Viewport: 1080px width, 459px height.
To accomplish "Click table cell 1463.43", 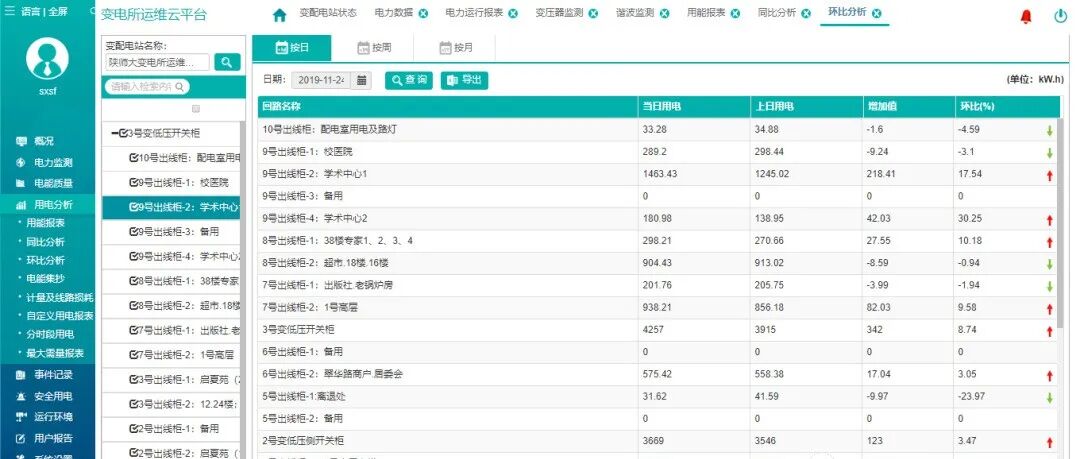I will [x=662, y=174].
